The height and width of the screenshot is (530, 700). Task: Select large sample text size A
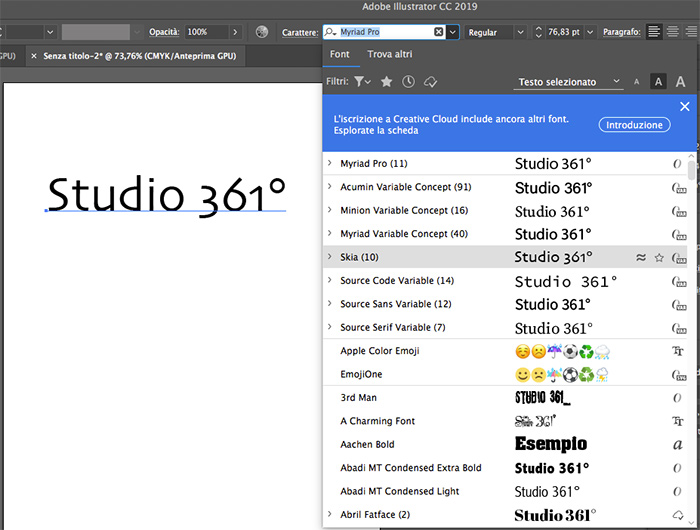click(x=680, y=82)
